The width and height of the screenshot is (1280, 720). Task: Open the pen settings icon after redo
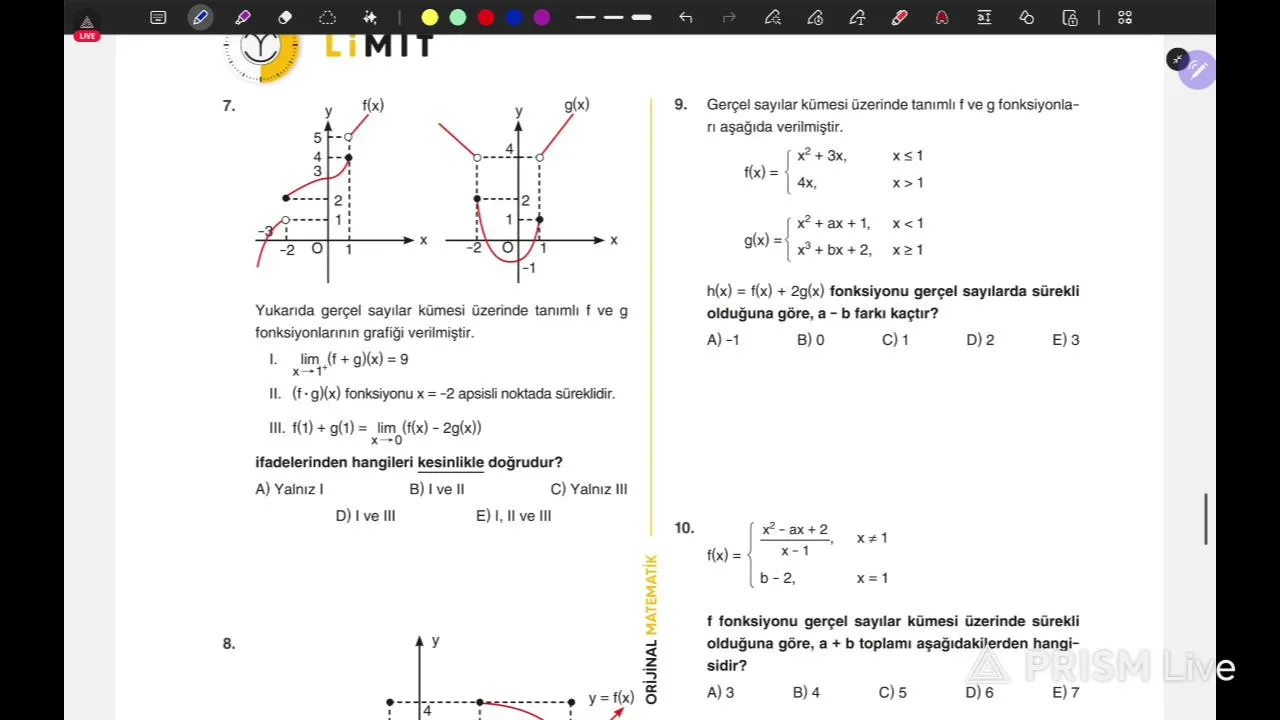point(772,17)
